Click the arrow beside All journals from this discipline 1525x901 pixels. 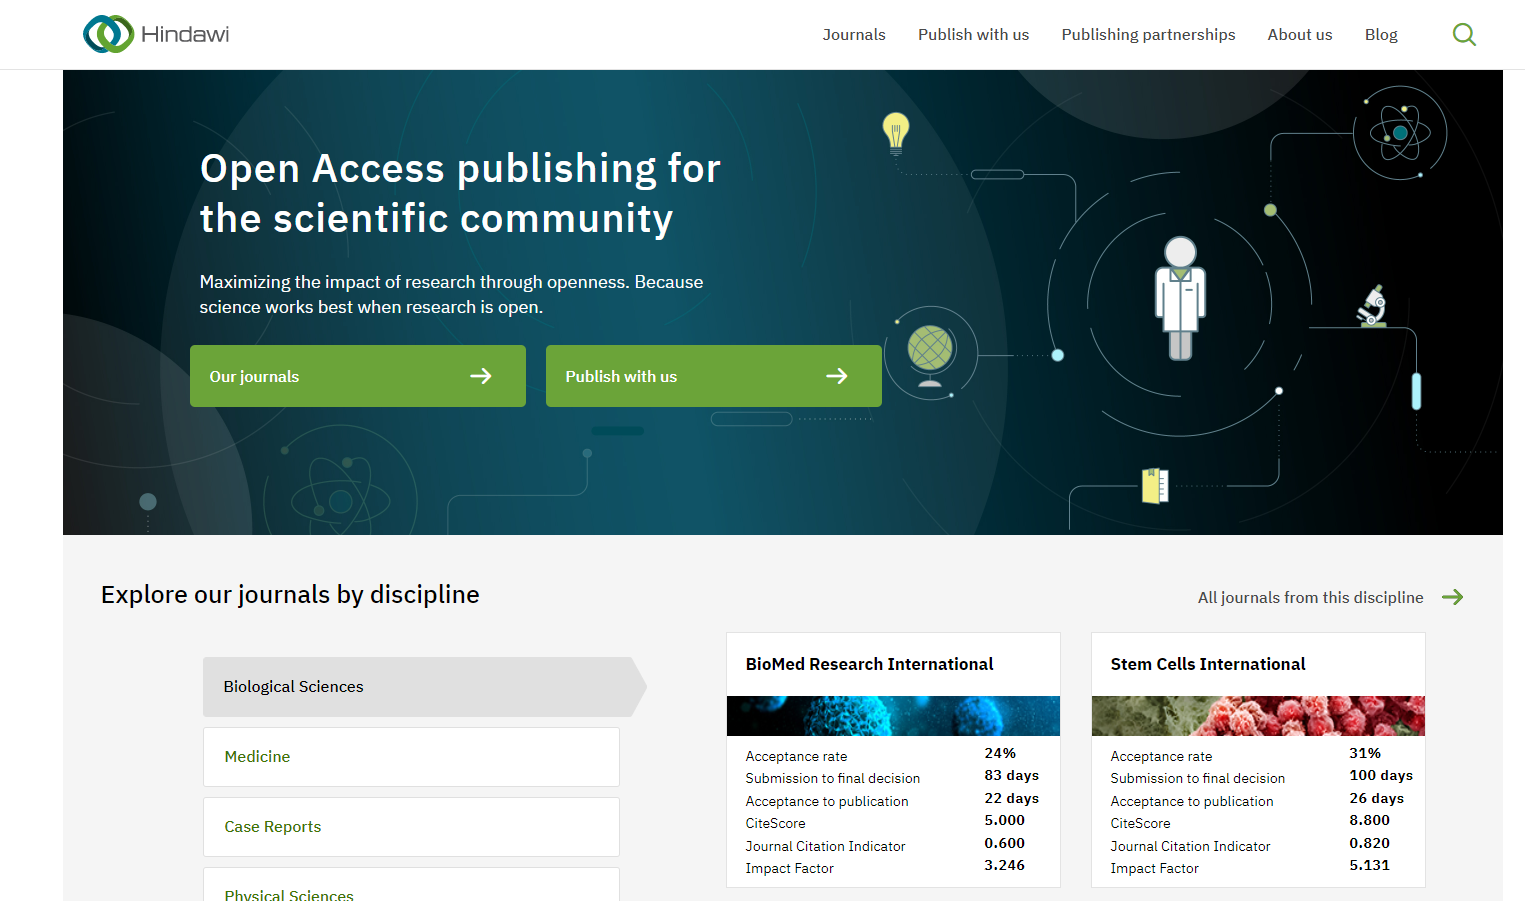tap(1453, 597)
